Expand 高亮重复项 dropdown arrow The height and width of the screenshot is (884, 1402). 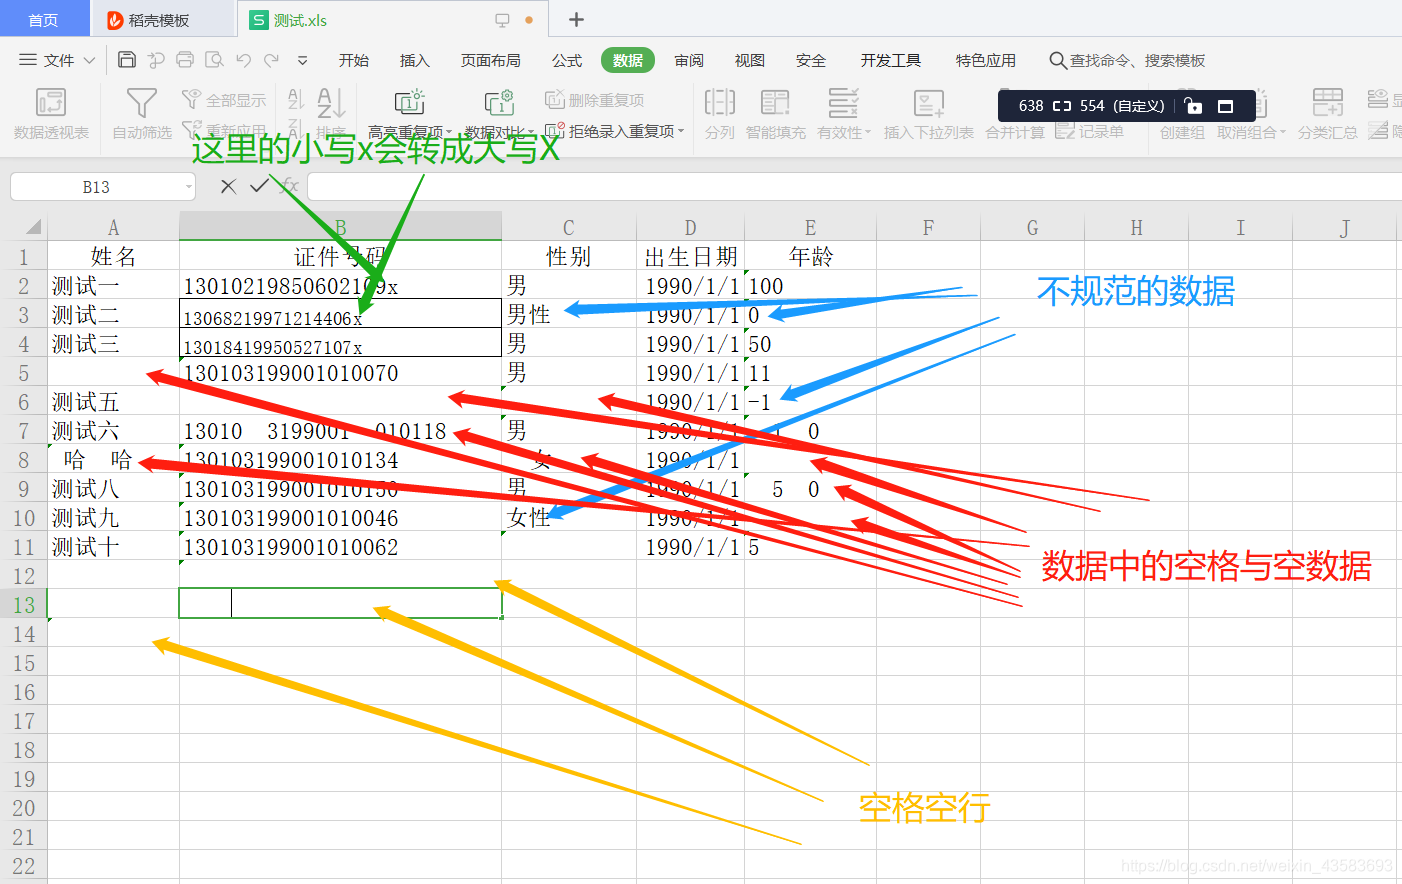tap(449, 132)
